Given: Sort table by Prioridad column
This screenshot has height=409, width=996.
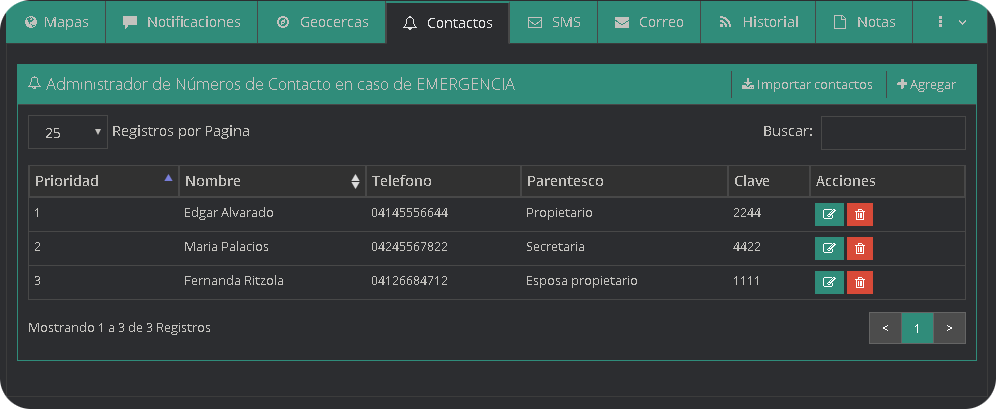Looking at the screenshot, I should (x=104, y=181).
